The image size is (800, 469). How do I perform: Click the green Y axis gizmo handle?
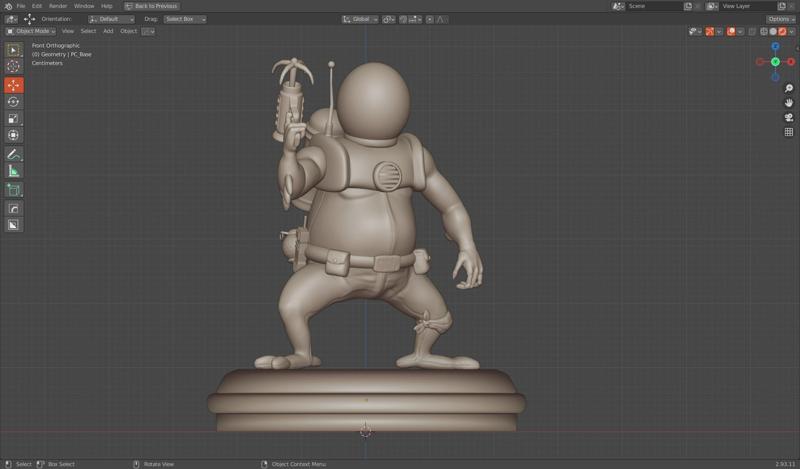pos(775,62)
